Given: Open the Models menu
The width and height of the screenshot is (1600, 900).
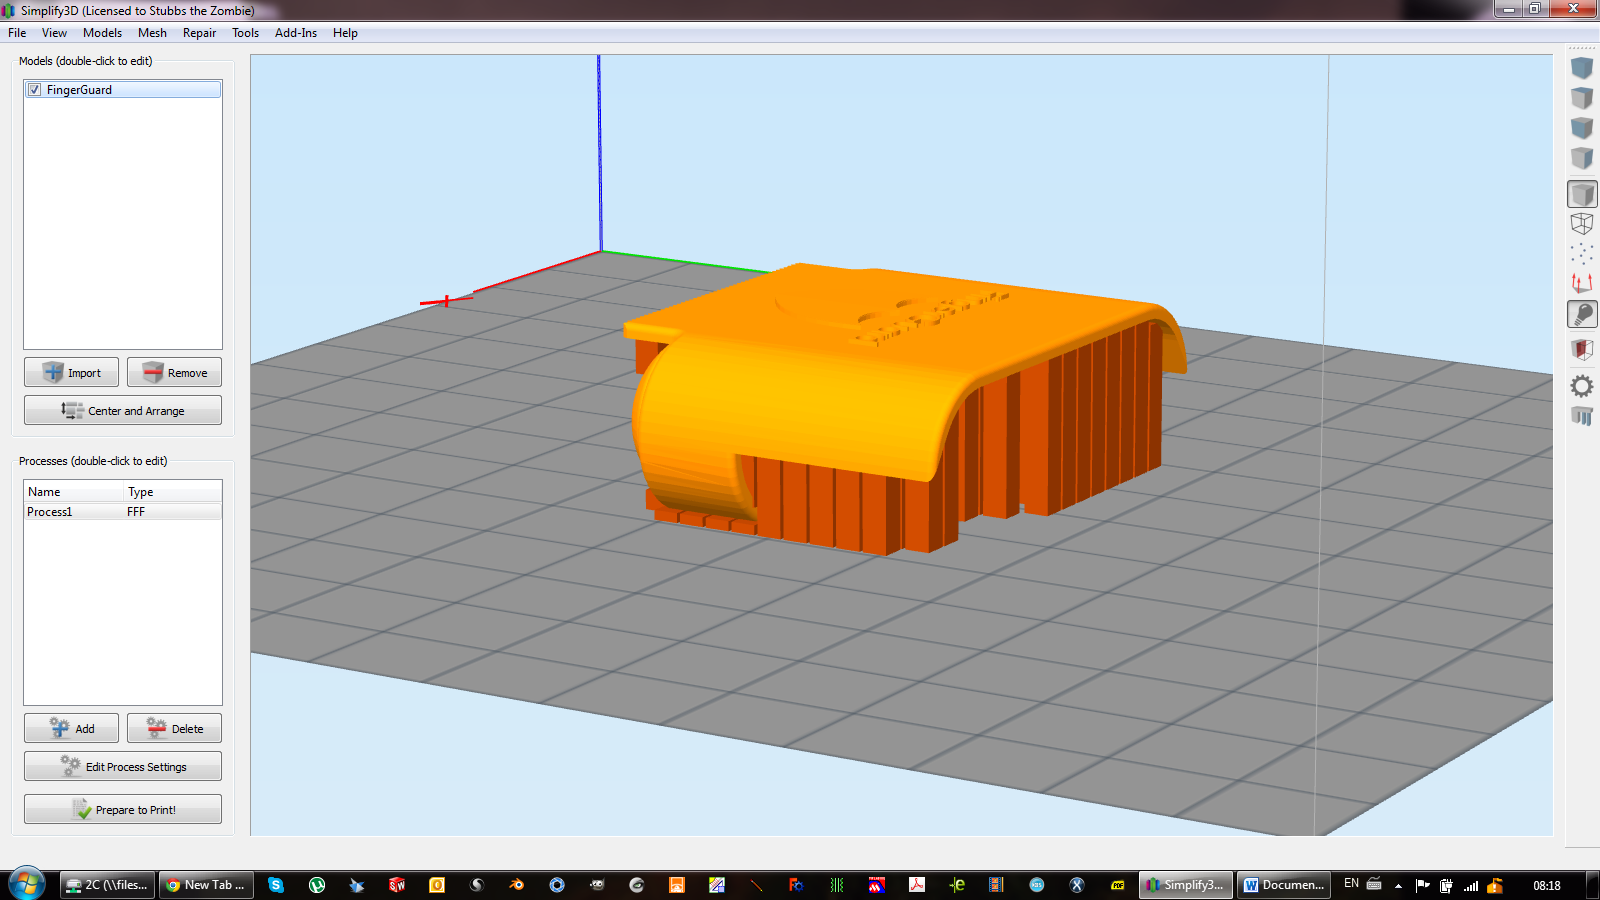Looking at the screenshot, I should click(x=102, y=33).
